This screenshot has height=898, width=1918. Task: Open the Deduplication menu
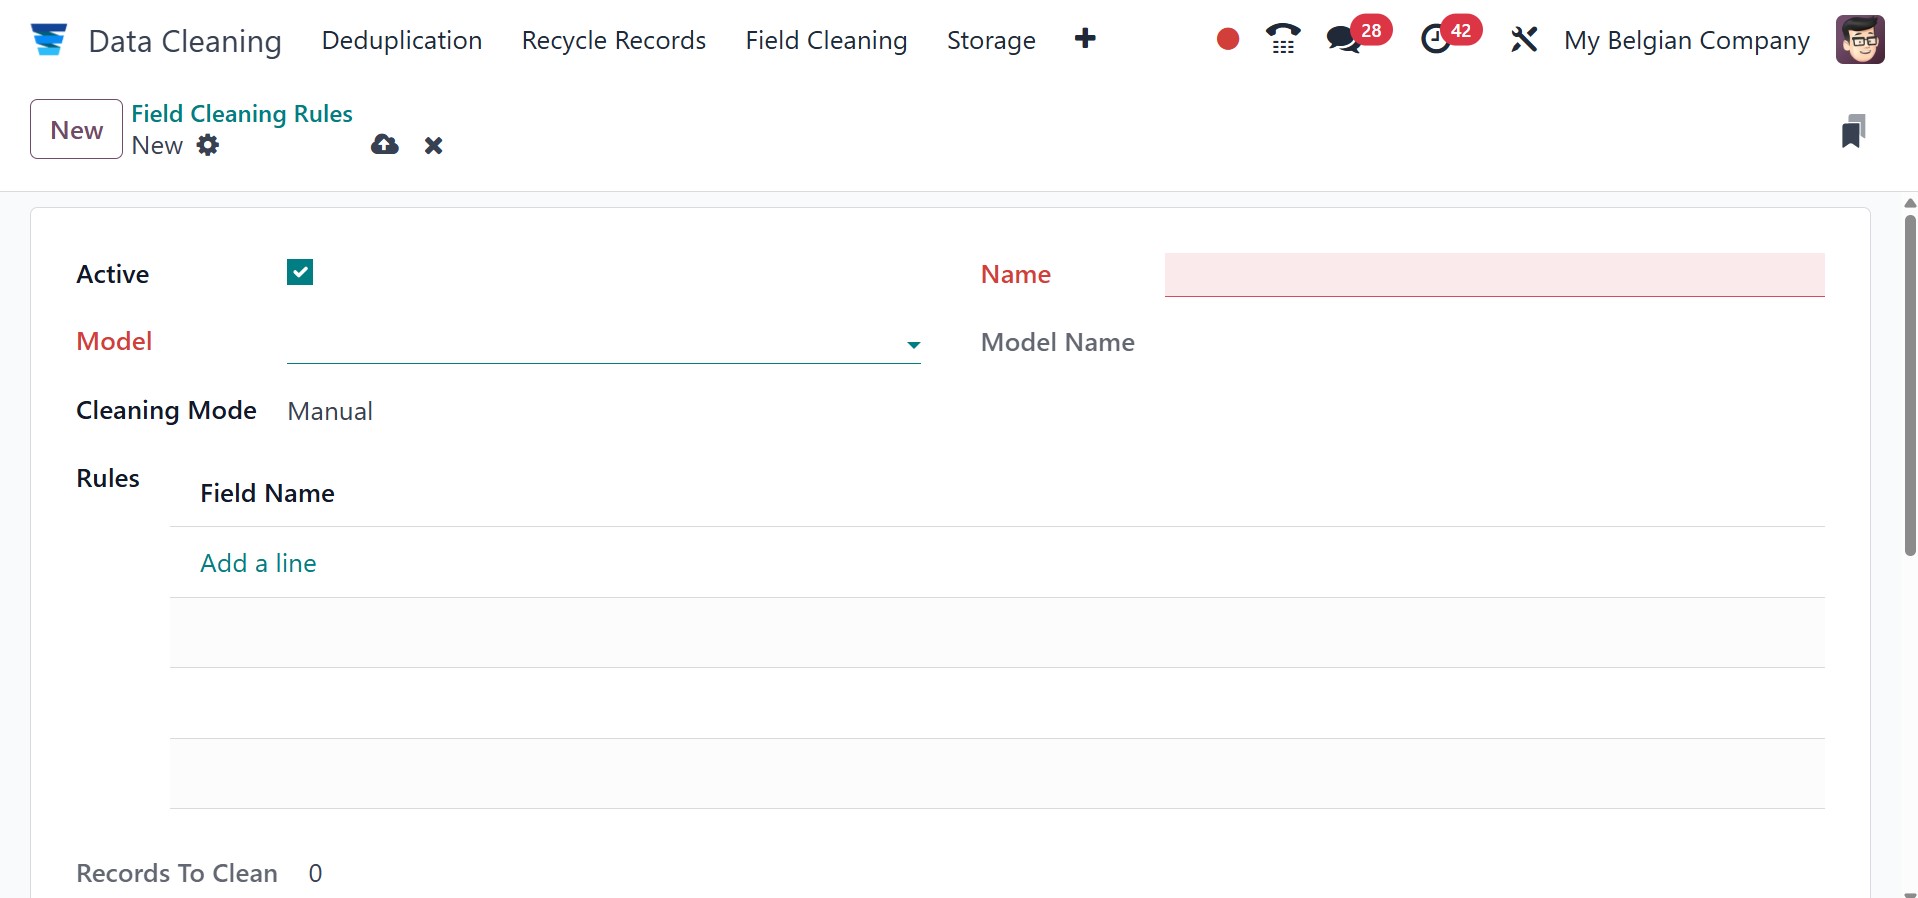point(402,40)
